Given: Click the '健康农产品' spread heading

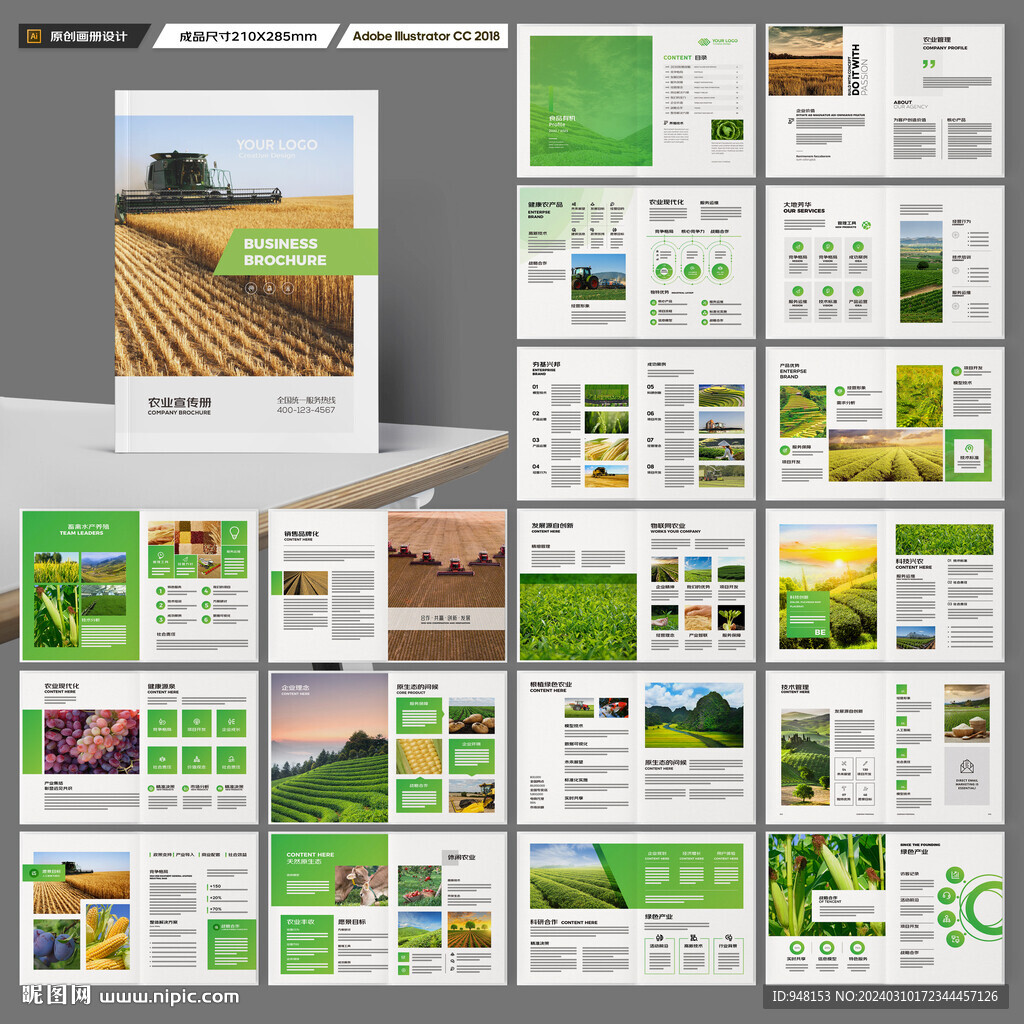Looking at the screenshot, I should click(545, 204).
